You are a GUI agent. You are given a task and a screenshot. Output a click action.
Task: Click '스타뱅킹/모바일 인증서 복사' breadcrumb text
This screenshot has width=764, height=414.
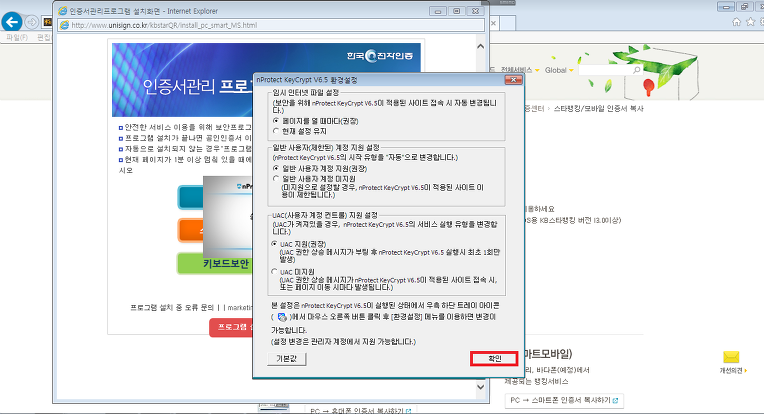coord(598,109)
